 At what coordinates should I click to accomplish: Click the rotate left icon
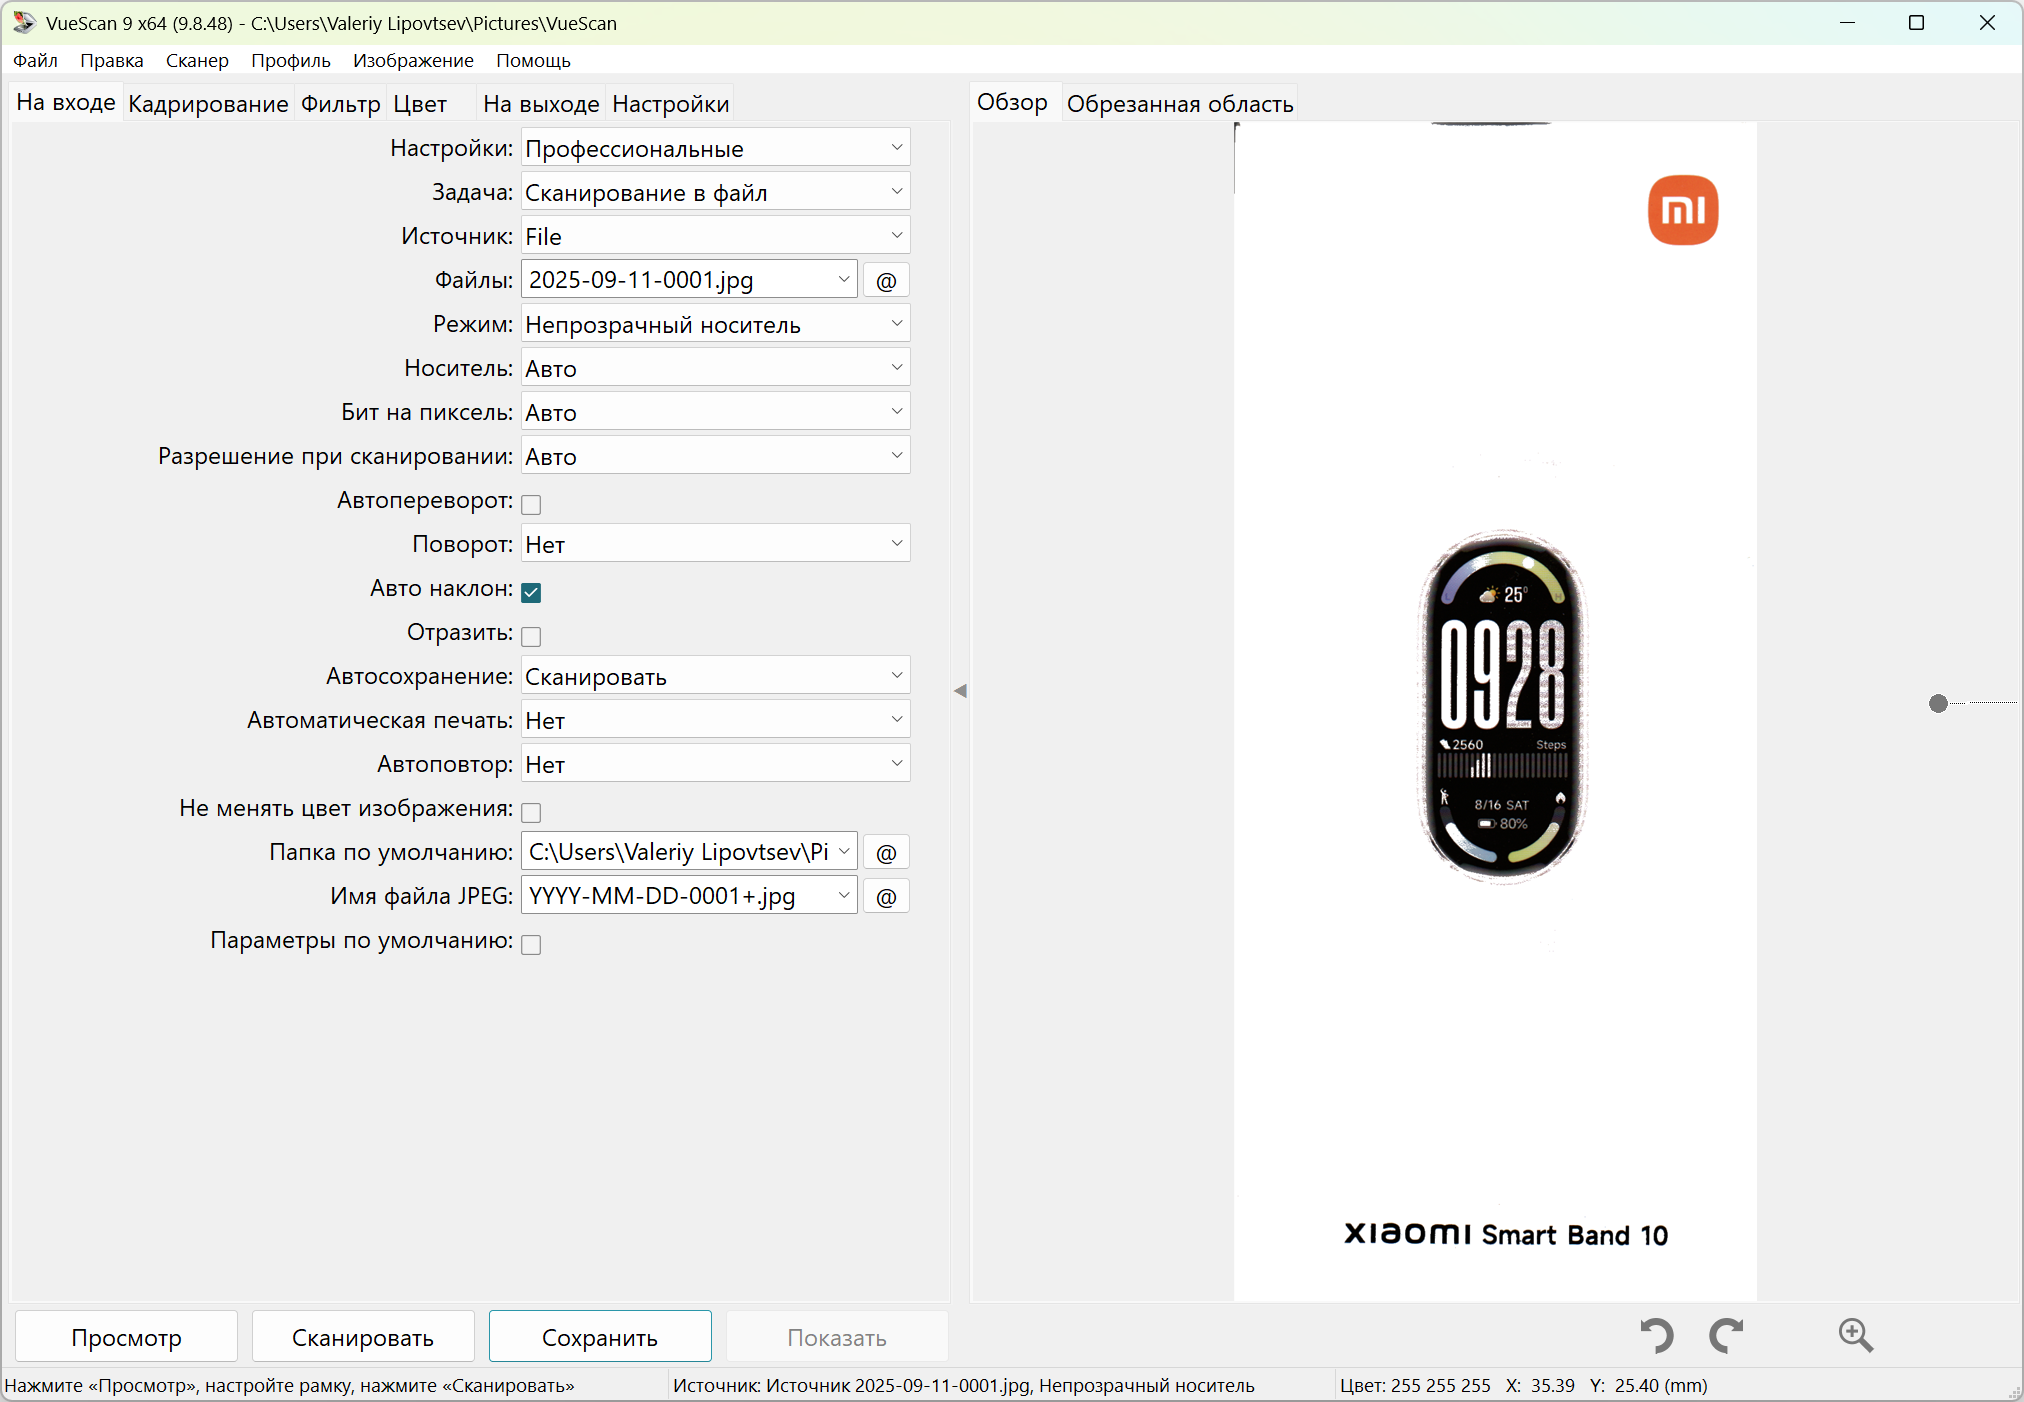(1656, 1336)
